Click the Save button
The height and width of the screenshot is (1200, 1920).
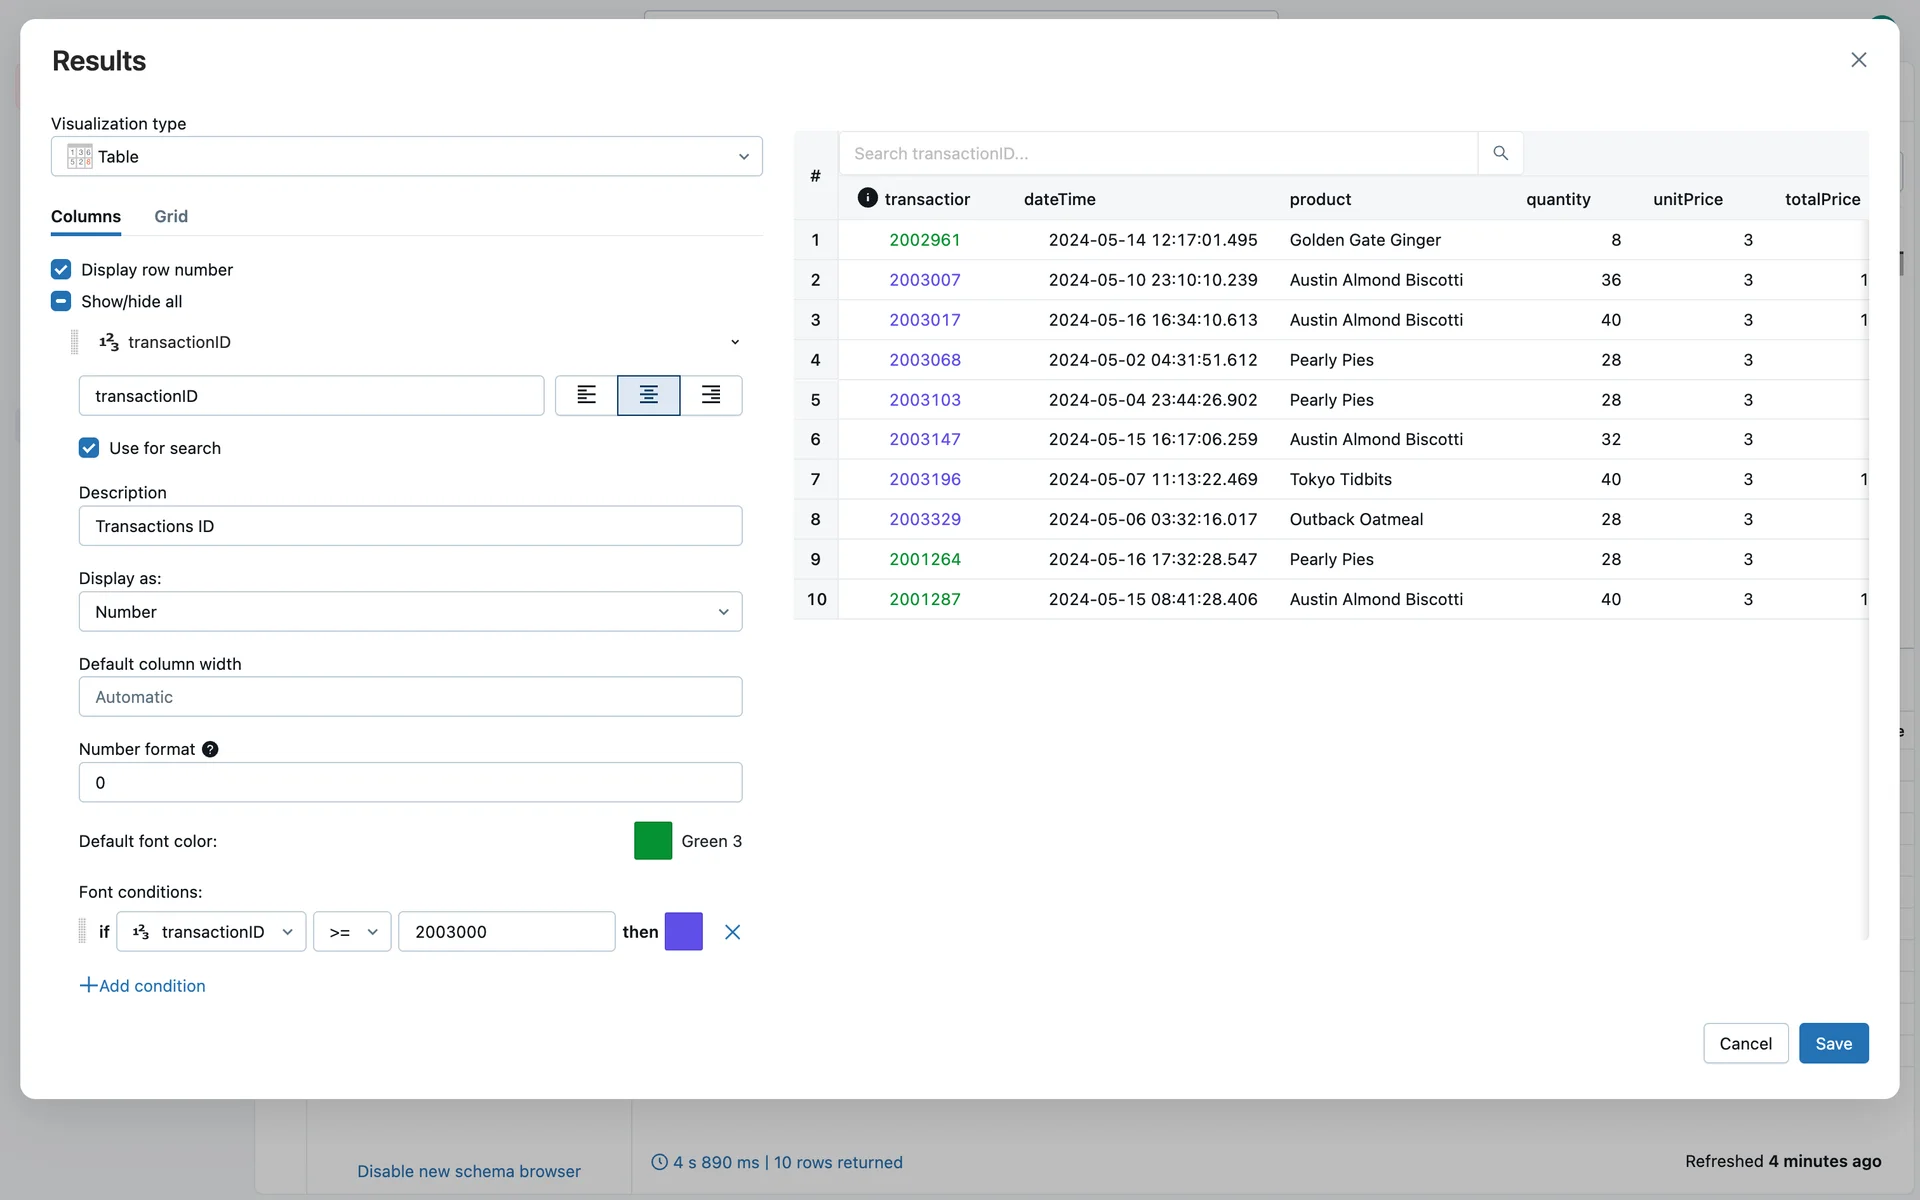[1833, 1043]
